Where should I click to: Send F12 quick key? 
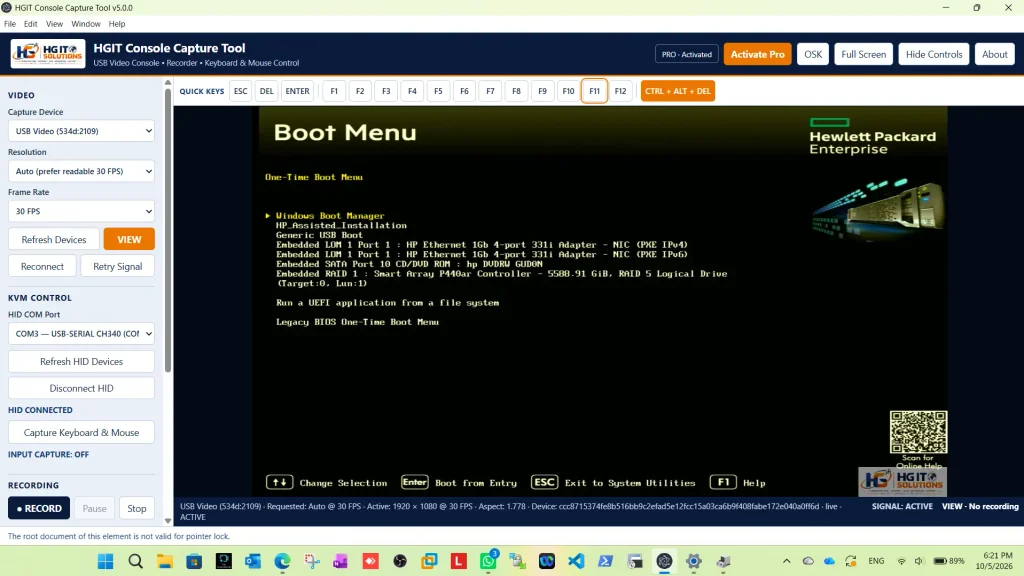620,91
